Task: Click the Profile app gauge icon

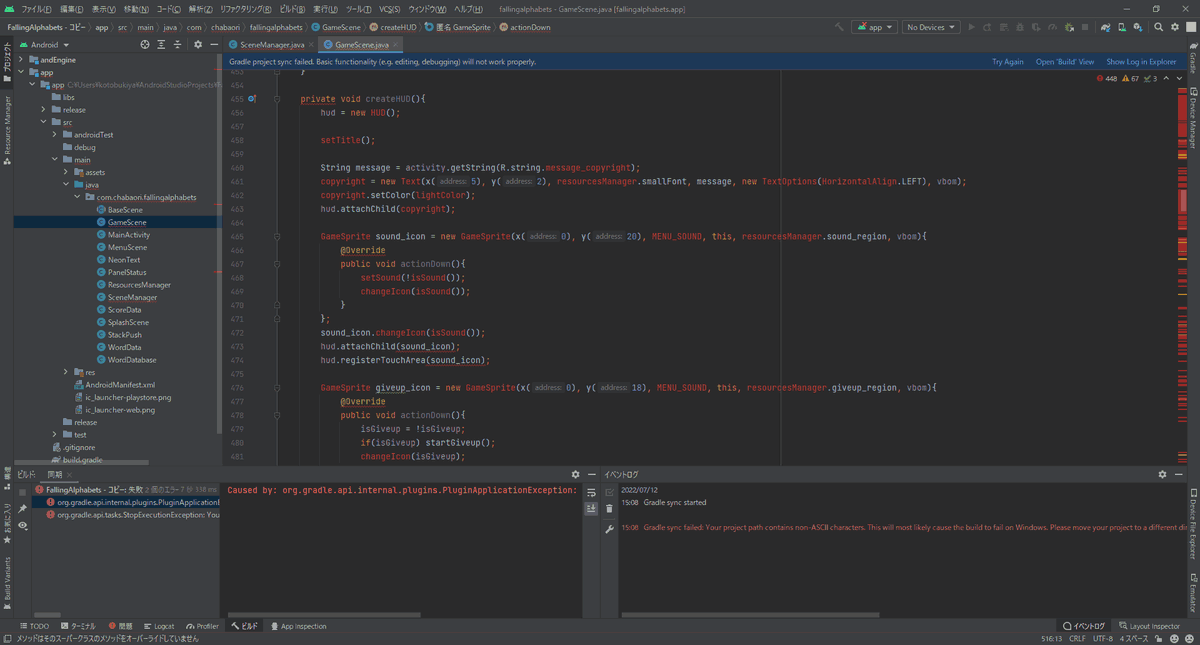Action: (x=1052, y=27)
